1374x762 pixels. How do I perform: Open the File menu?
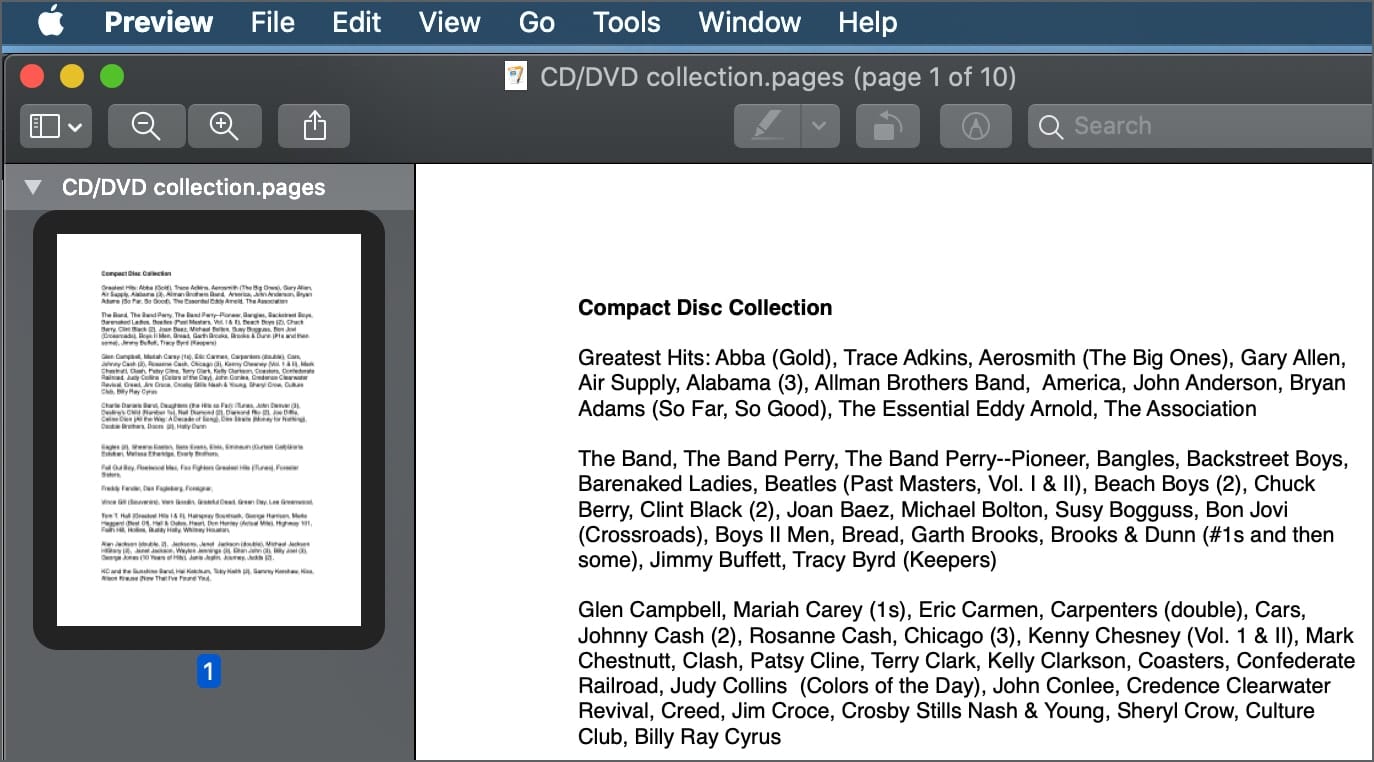coord(272,22)
